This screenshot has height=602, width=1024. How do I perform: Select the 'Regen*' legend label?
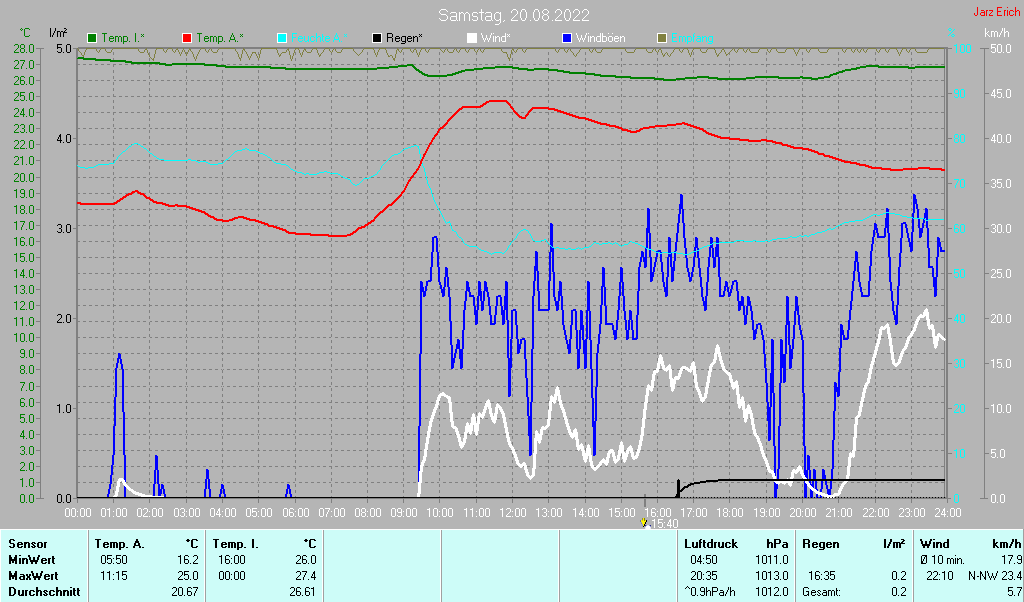pos(404,39)
